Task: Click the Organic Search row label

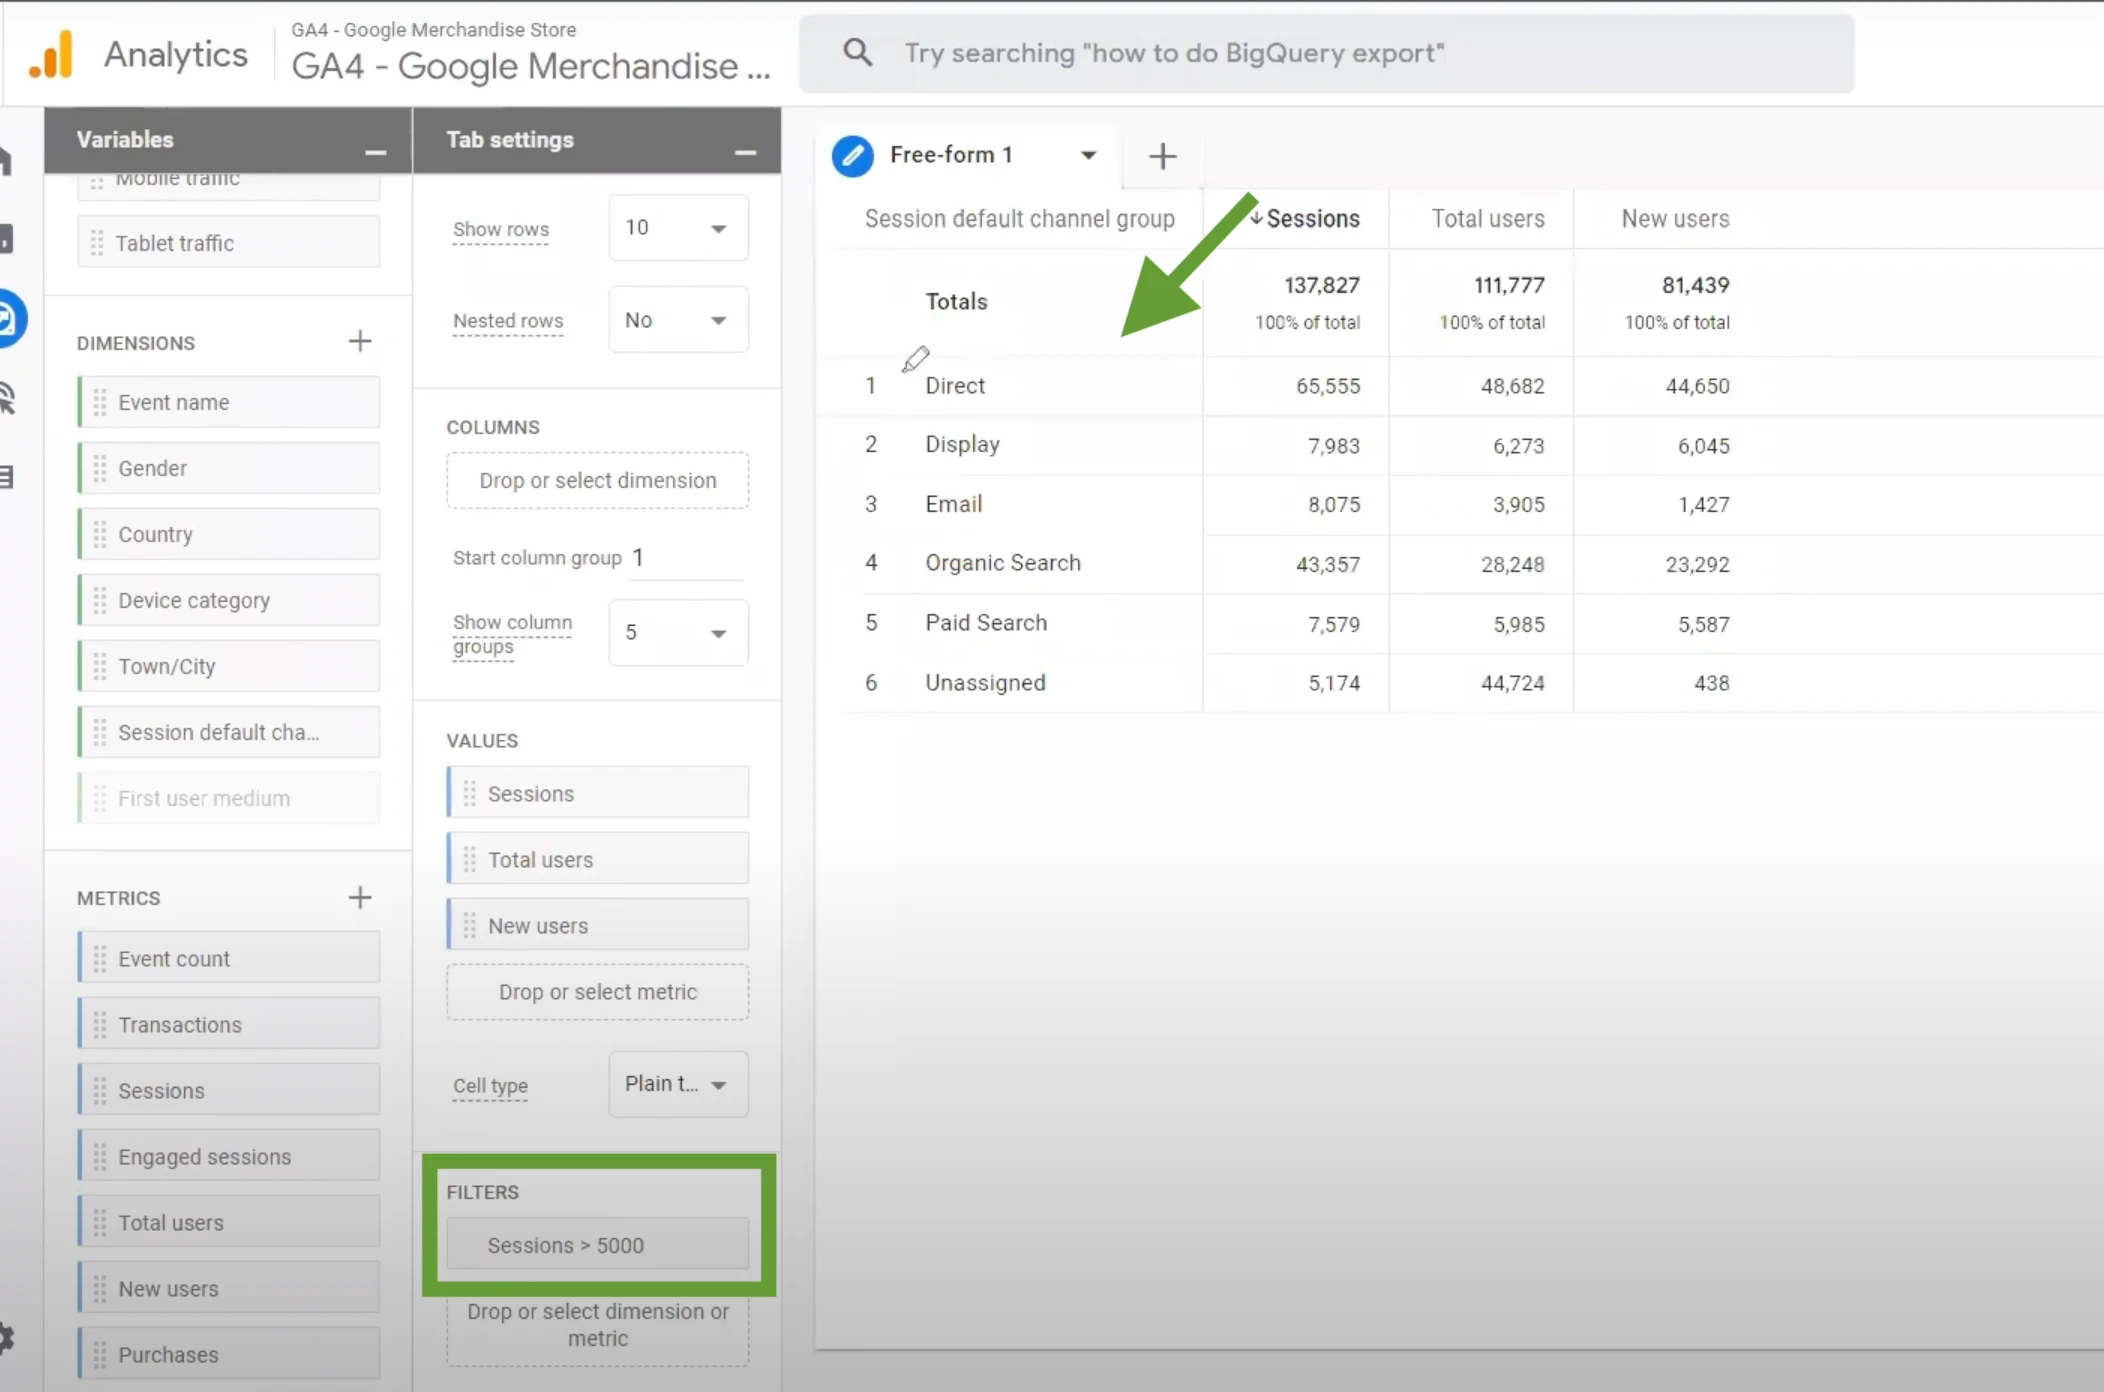Action: [1003, 563]
